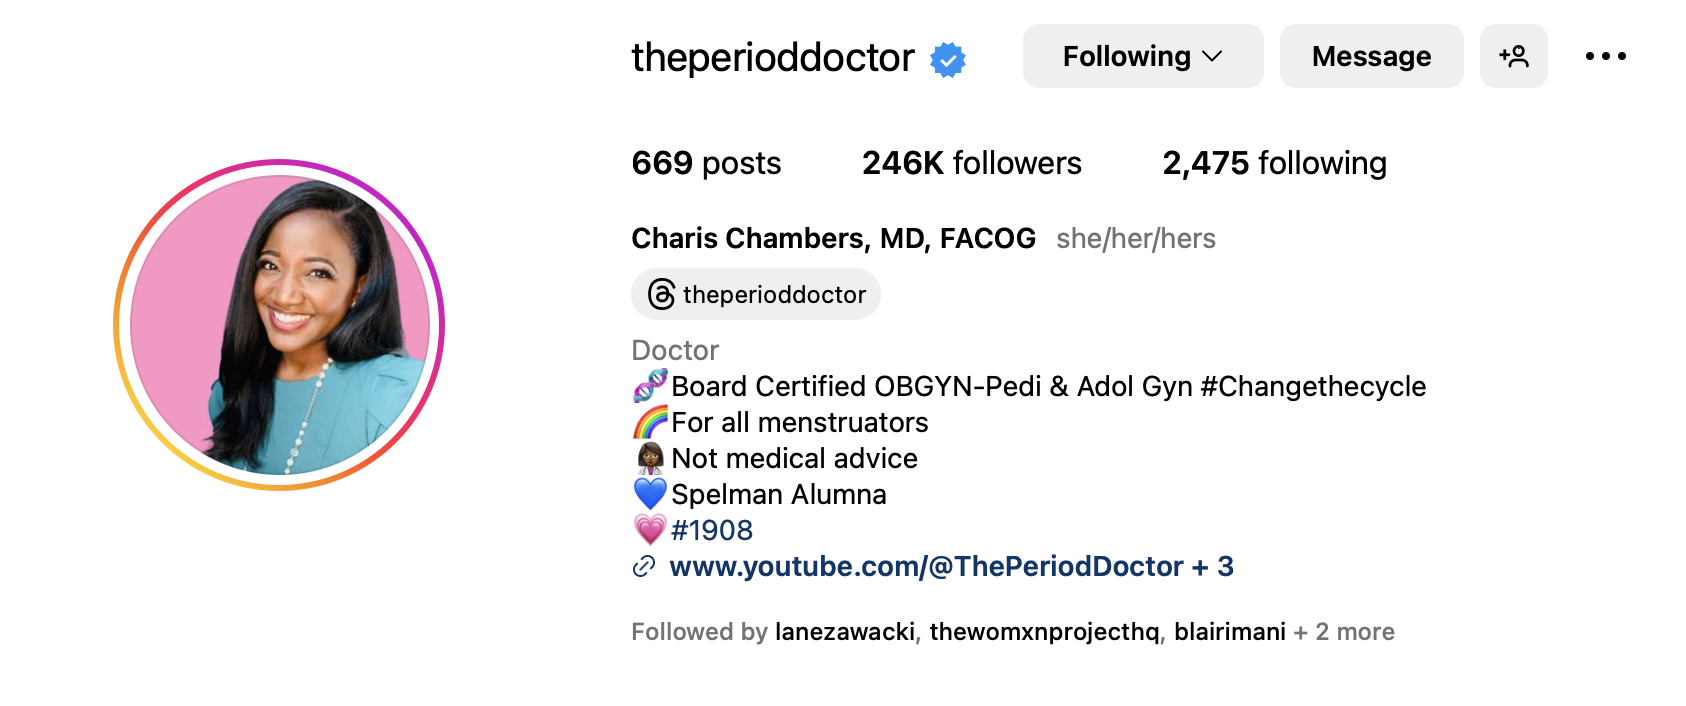Click the theperioddoctor username heading
This screenshot has height=706, width=1686.
(x=772, y=58)
